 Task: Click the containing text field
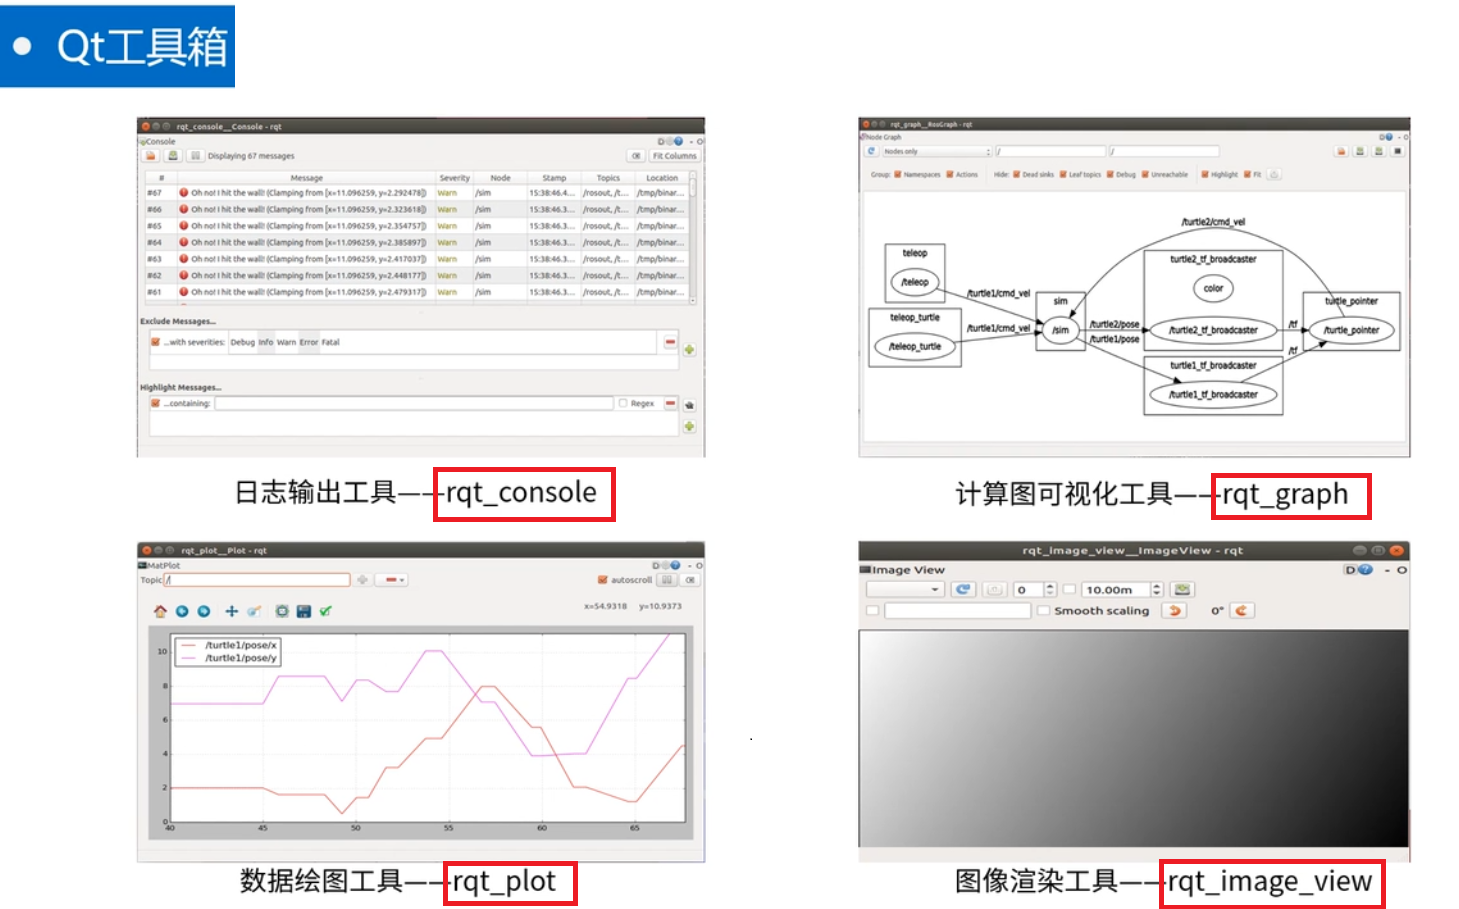click(x=414, y=403)
